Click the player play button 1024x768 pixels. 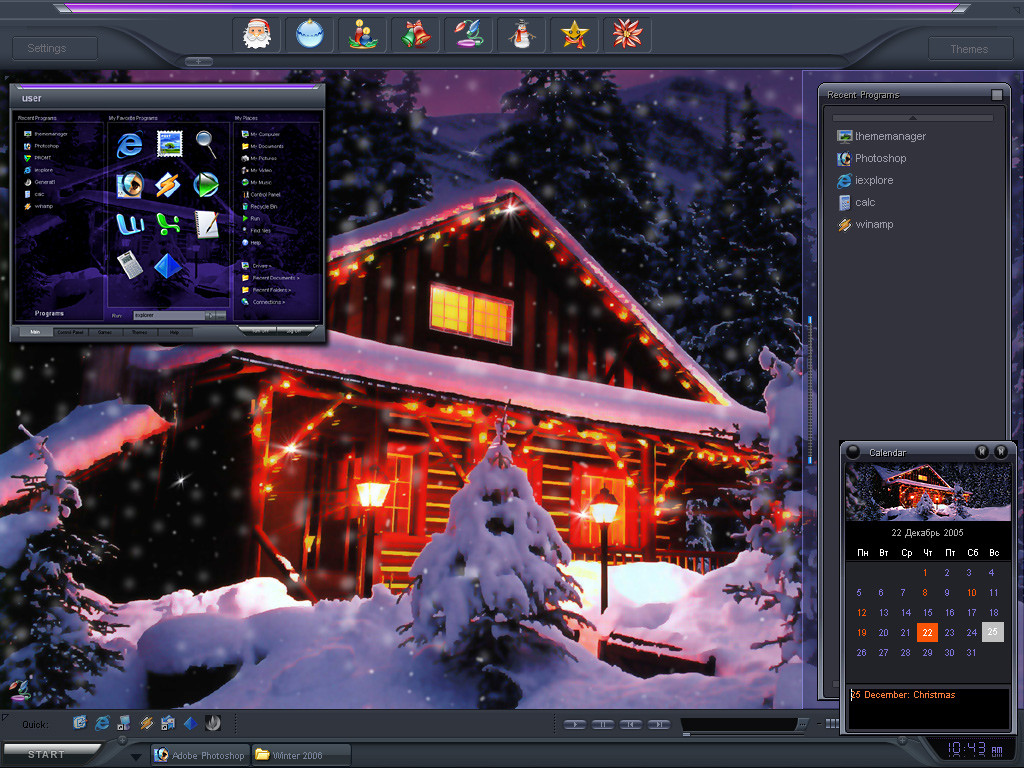pyautogui.click(x=575, y=724)
